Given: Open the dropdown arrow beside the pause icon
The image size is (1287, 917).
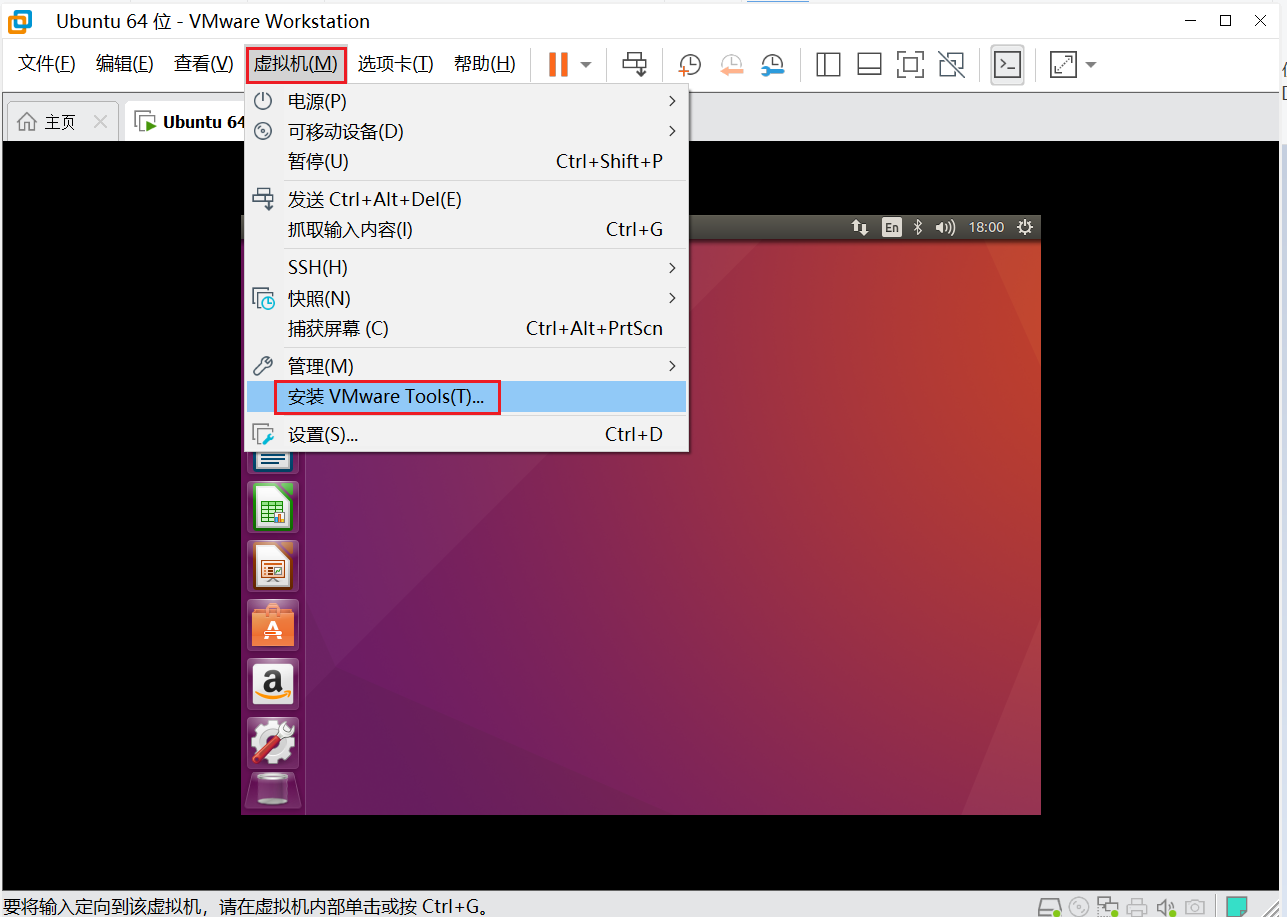Looking at the screenshot, I should (586, 65).
